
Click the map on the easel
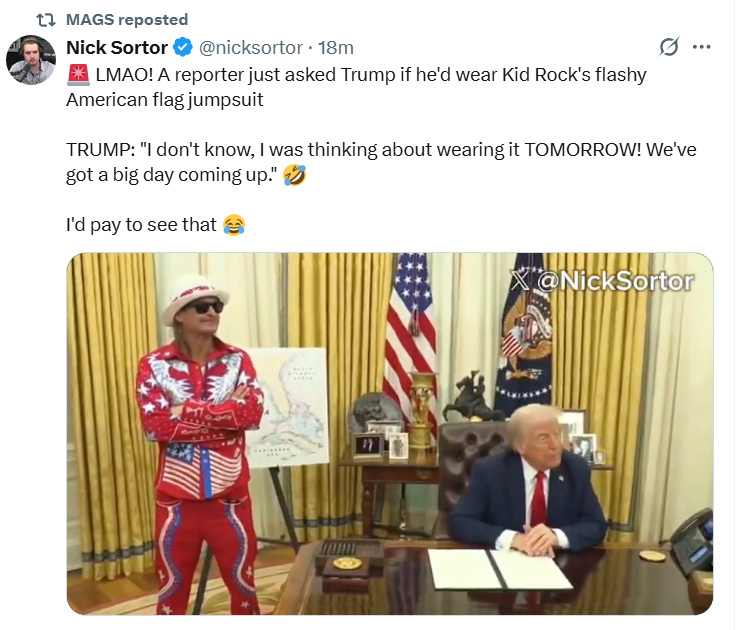(x=286, y=408)
